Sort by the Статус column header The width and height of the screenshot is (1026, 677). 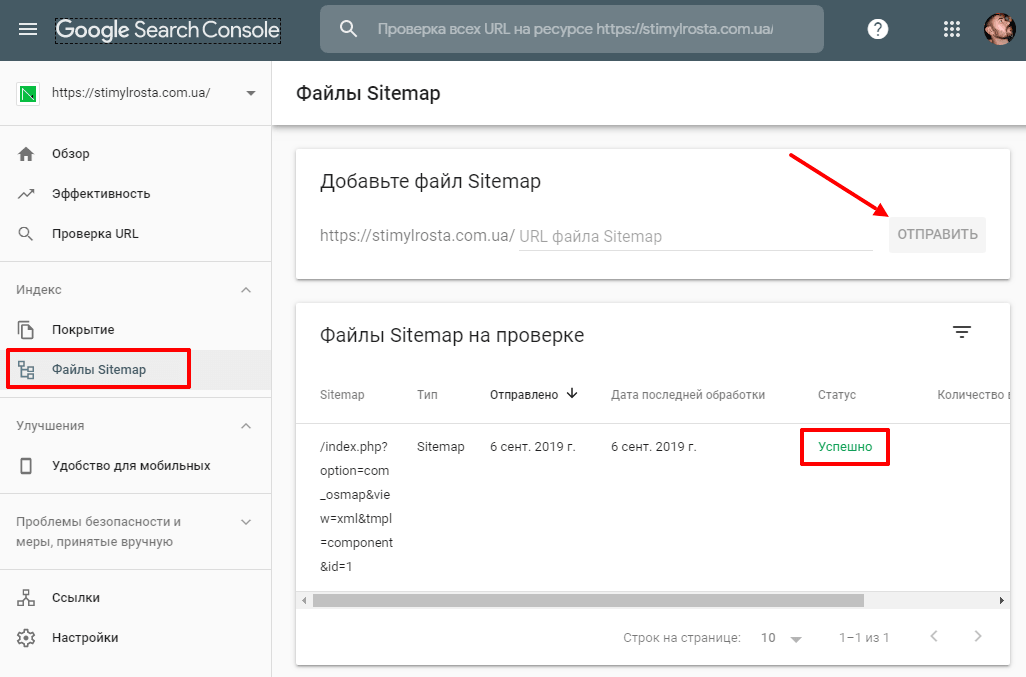(x=836, y=394)
